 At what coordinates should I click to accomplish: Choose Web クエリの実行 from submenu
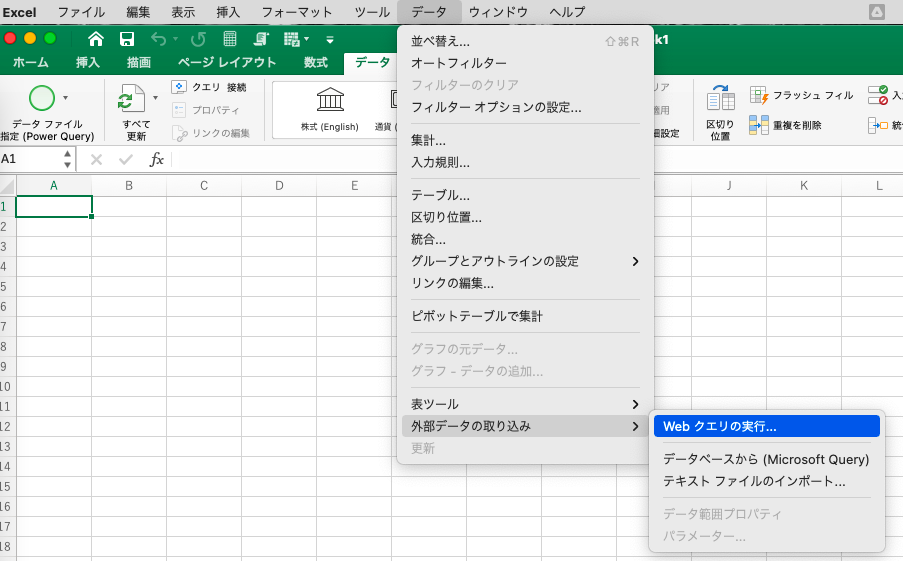[765, 426]
